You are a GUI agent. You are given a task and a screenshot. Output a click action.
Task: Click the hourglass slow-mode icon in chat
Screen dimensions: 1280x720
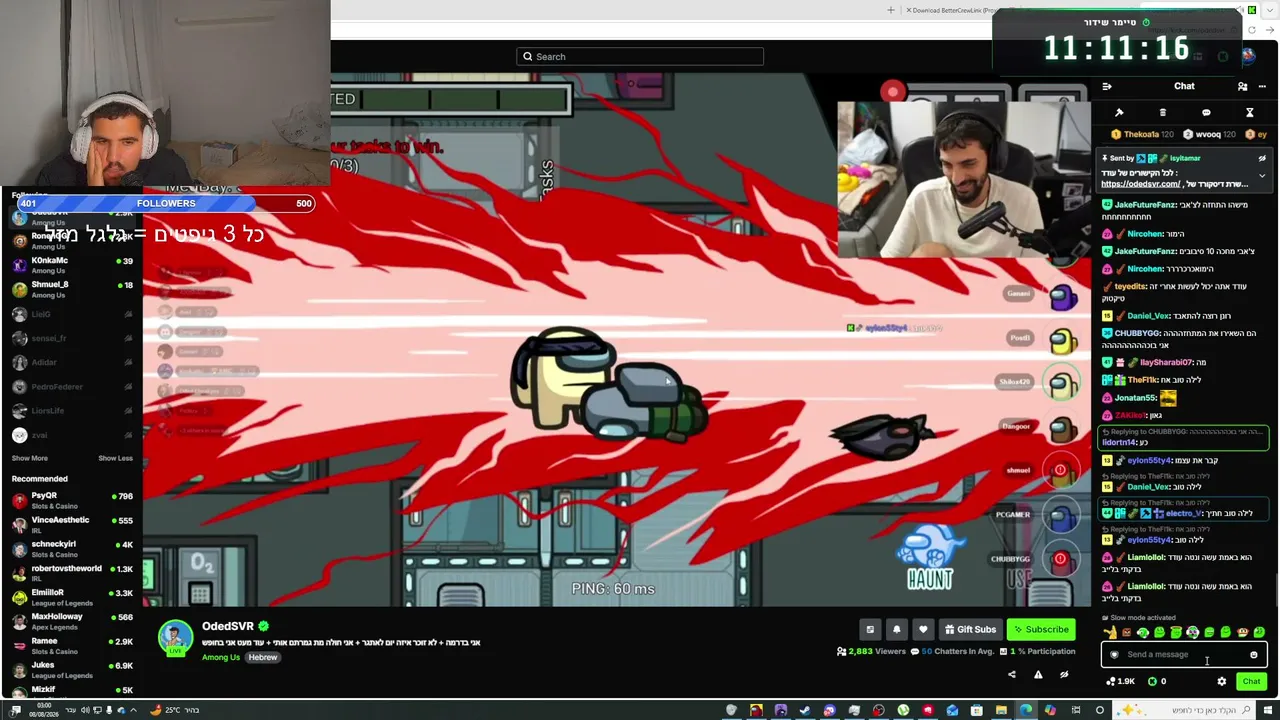coord(1249,113)
